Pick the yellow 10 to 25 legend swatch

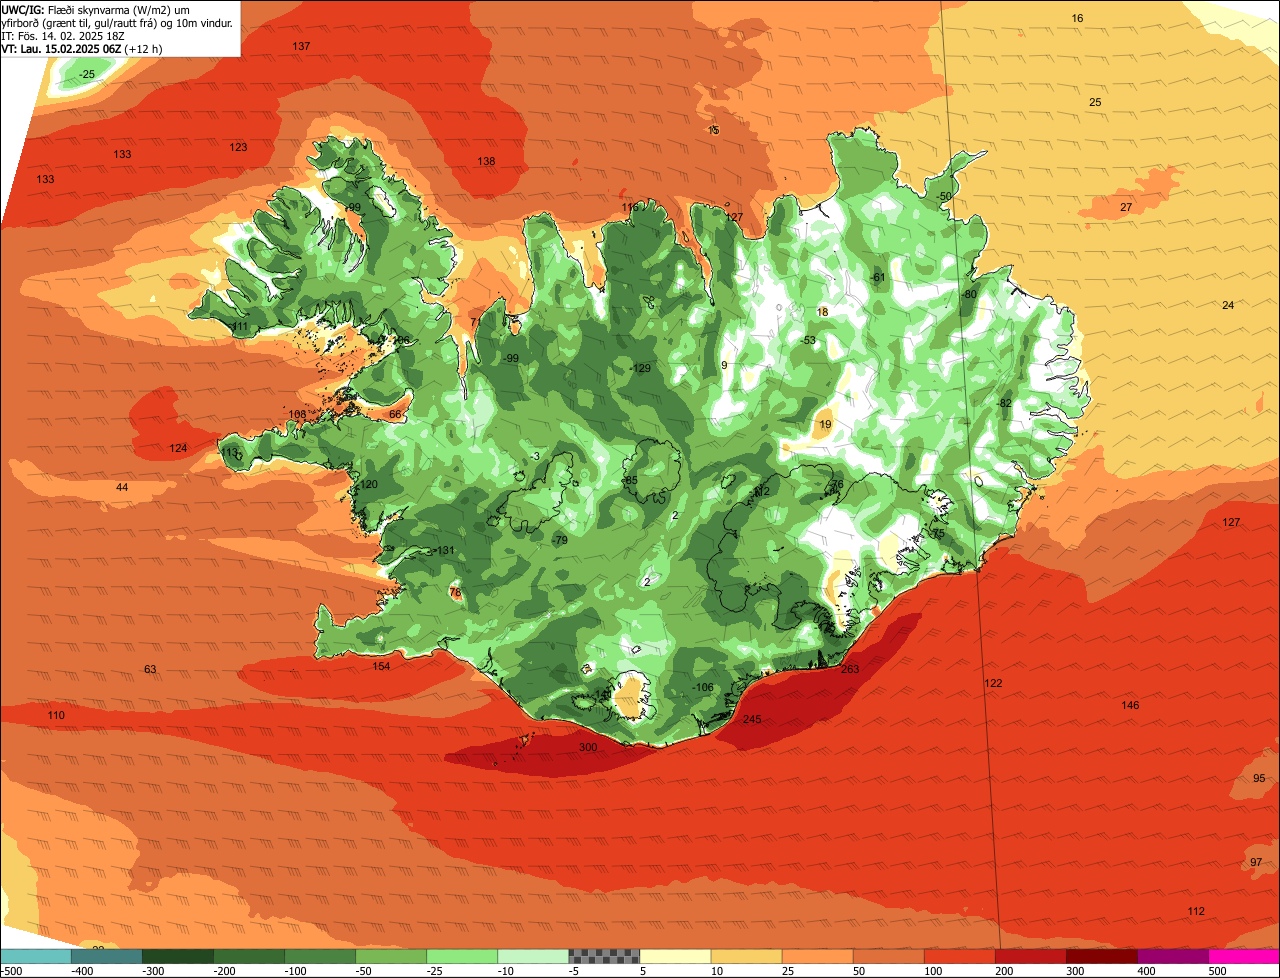tap(746, 956)
